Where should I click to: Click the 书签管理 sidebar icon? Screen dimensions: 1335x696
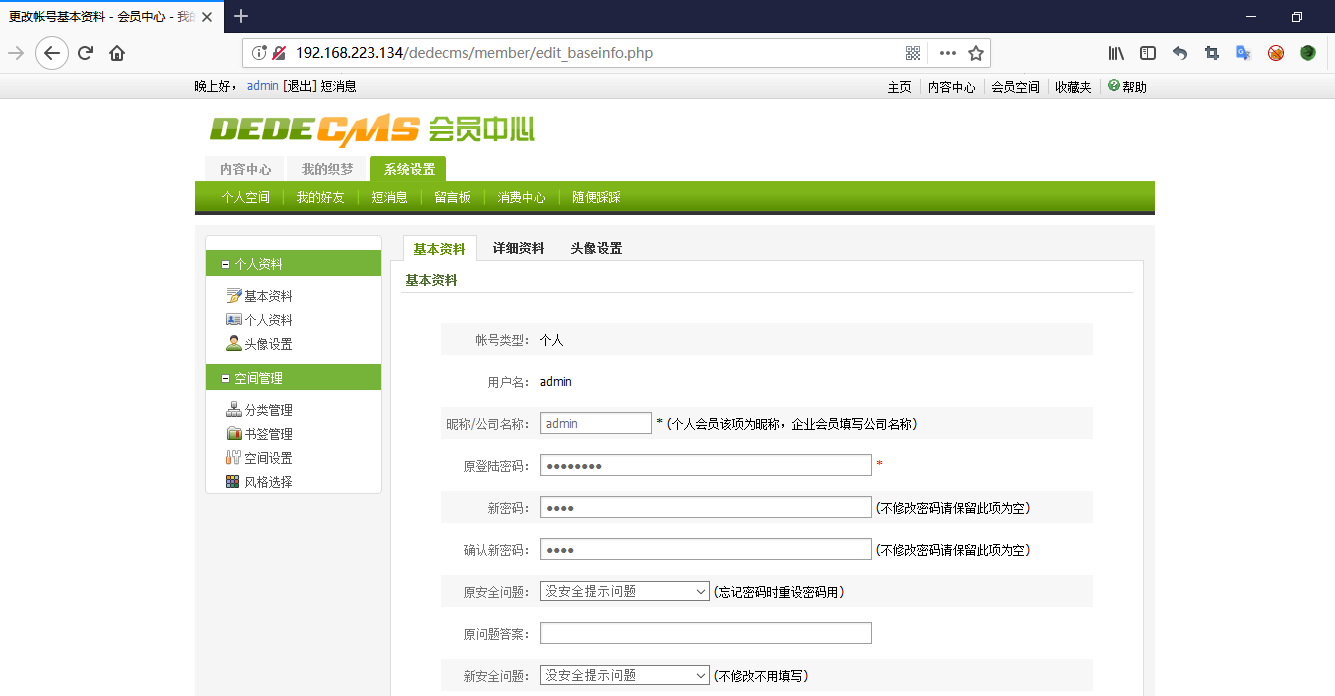[234, 433]
